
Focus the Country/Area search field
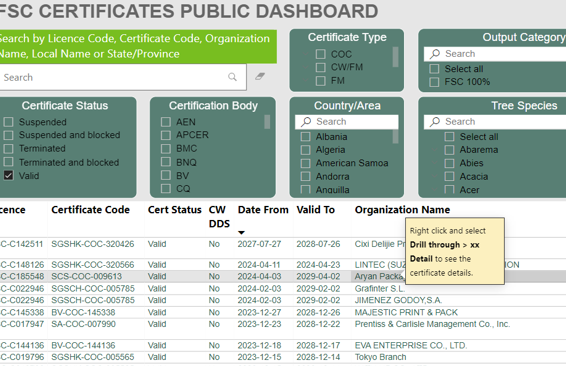(x=347, y=122)
